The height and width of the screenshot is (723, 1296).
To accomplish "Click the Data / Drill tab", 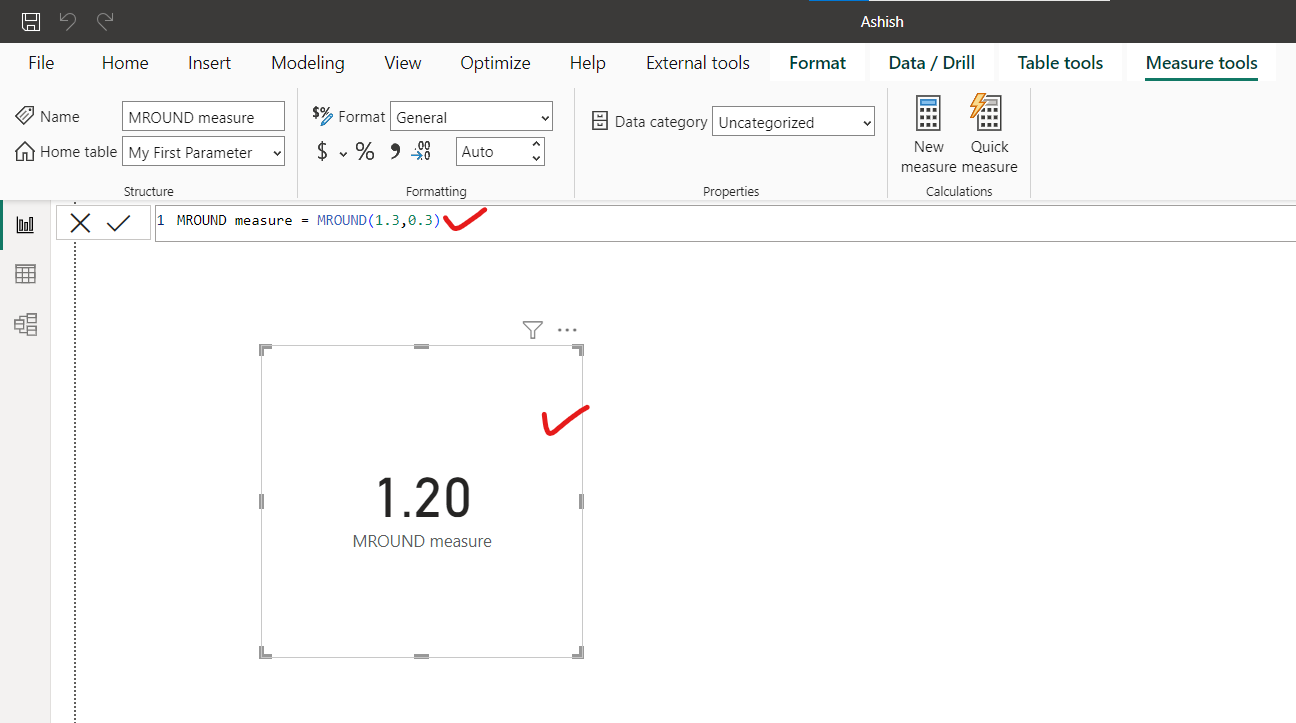I will pyautogui.click(x=931, y=62).
